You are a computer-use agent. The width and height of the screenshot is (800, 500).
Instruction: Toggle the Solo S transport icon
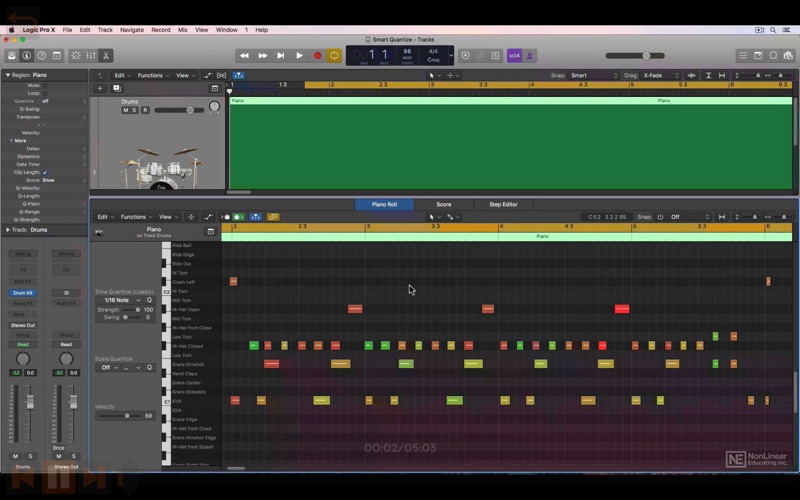pyautogui.click(x=495, y=56)
